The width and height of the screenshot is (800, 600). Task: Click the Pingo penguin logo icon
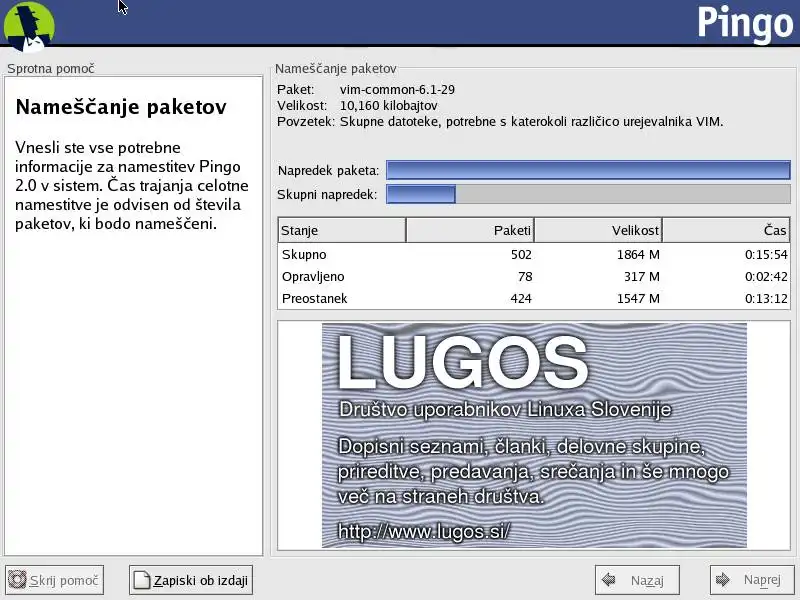(x=29, y=26)
